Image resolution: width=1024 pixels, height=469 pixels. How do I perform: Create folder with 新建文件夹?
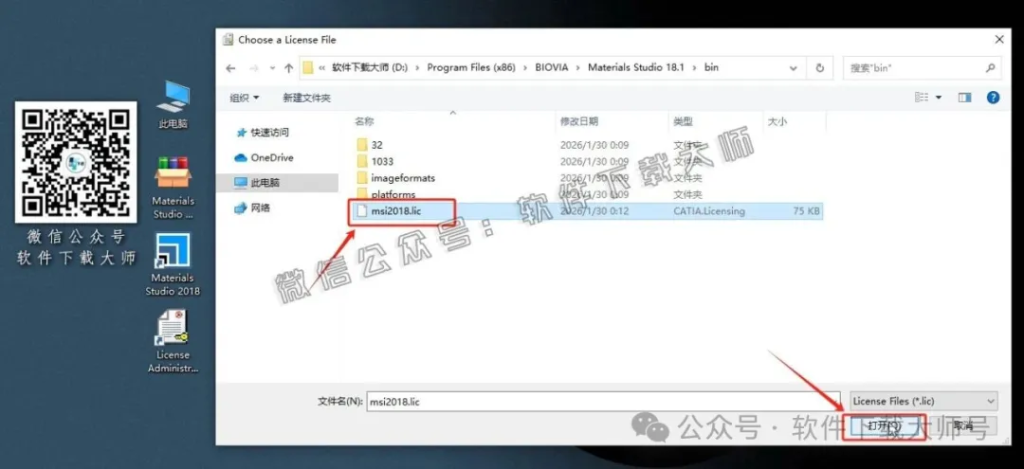coord(307,98)
